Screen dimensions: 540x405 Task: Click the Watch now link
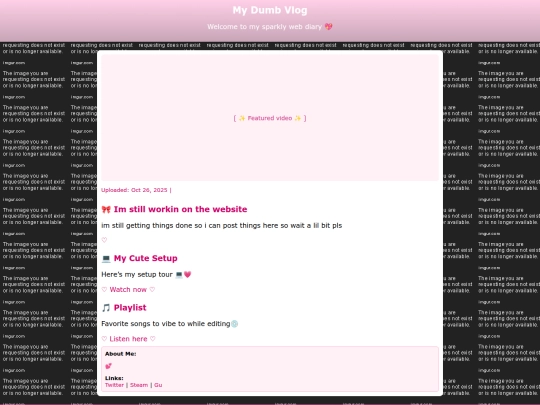(128, 290)
